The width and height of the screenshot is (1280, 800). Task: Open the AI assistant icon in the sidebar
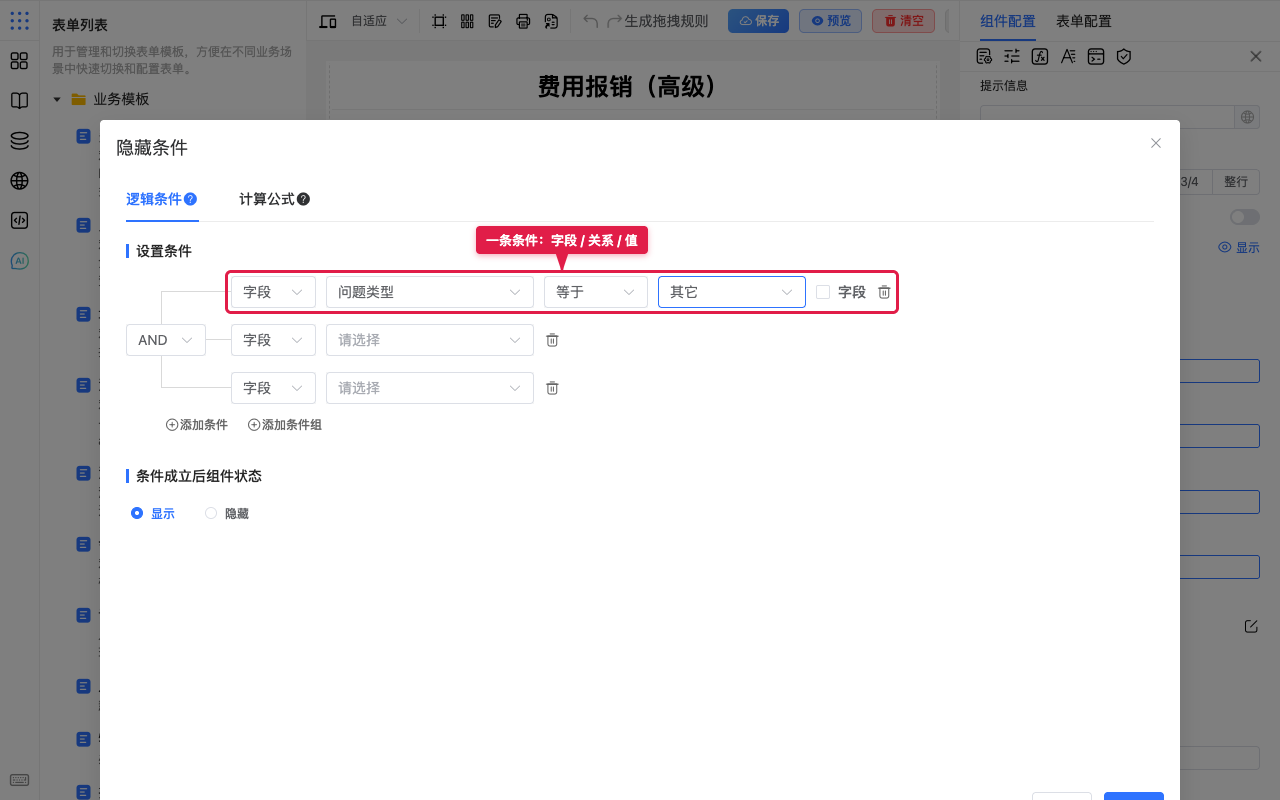pyautogui.click(x=19, y=261)
